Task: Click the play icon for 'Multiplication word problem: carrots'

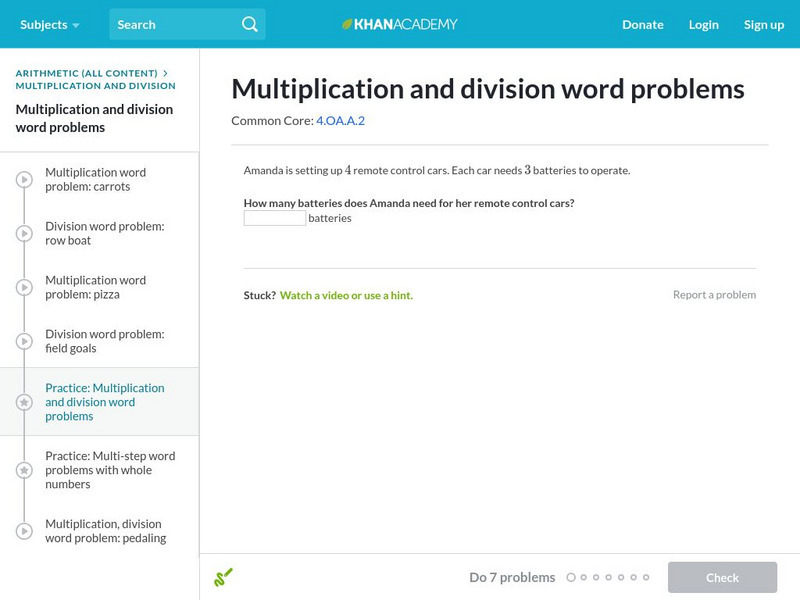Action: [x=22, y=179]
